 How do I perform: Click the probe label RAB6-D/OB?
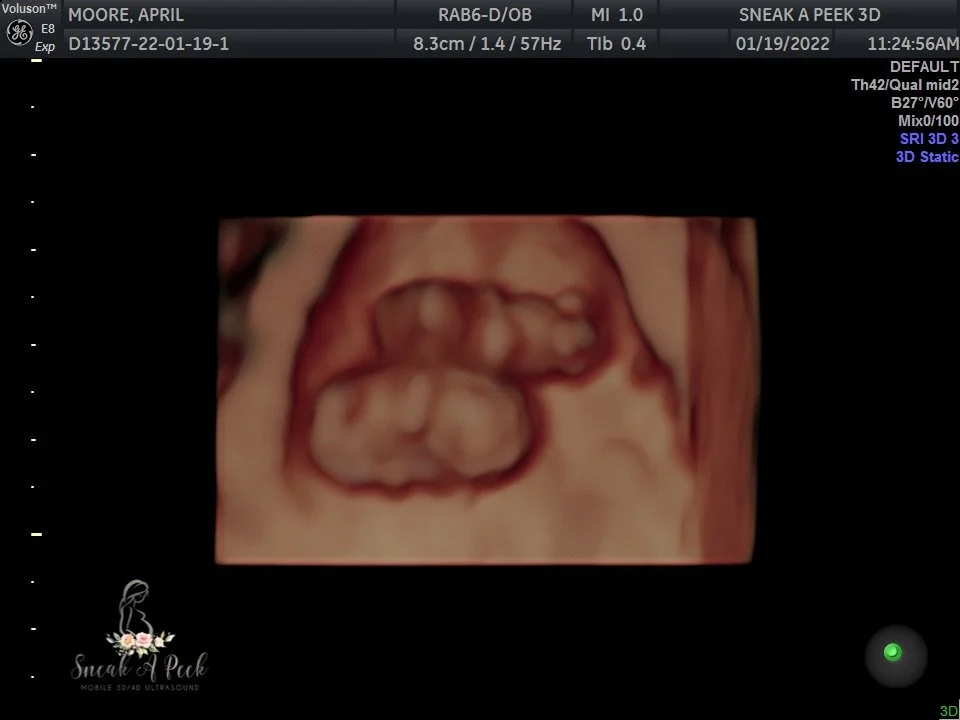pos(485,15)
